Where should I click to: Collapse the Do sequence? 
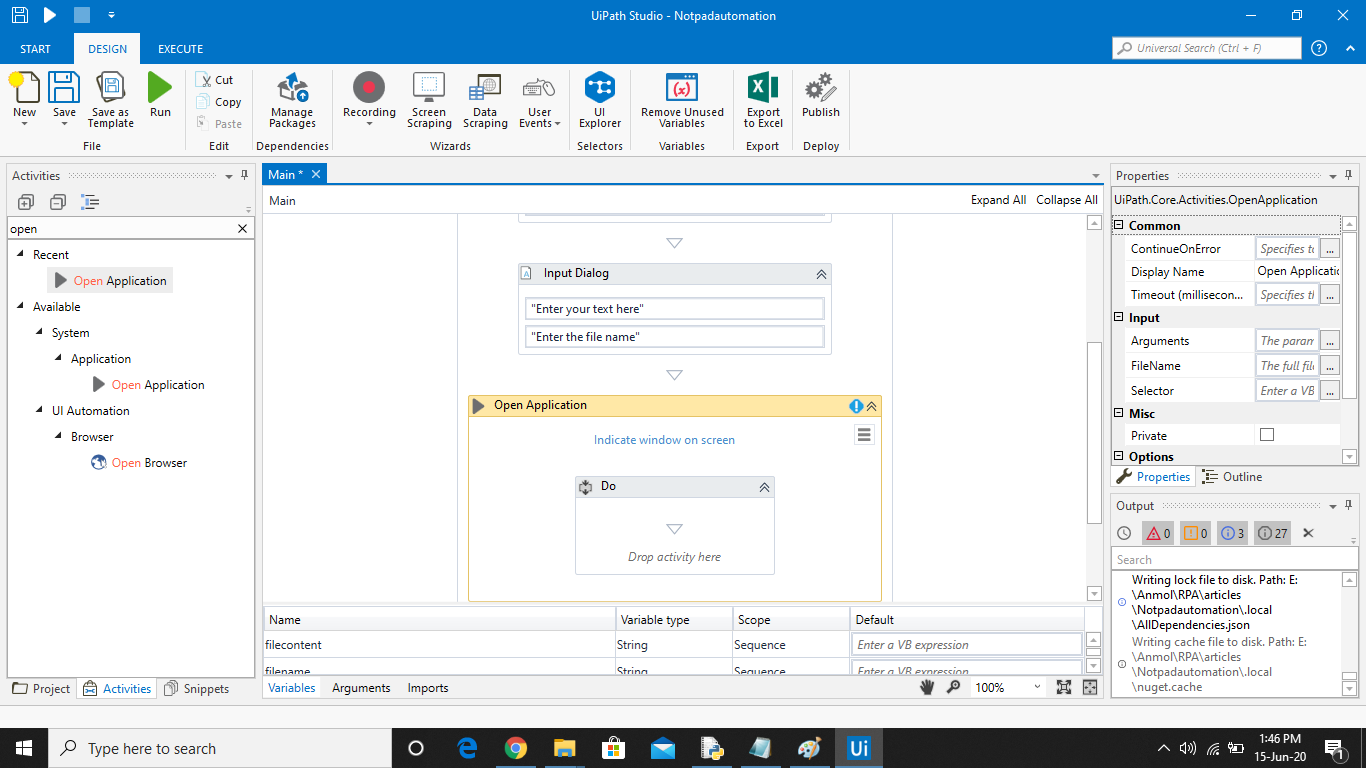point(764,487)
